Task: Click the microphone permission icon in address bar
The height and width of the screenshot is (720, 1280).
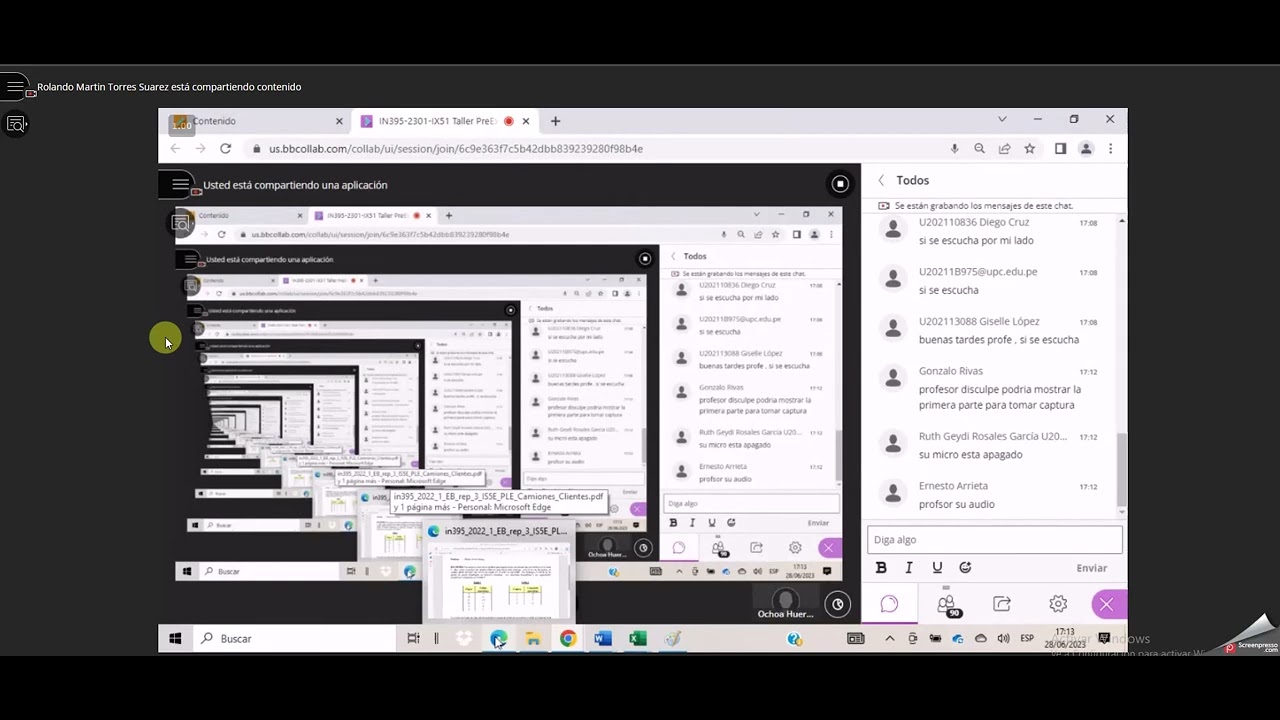Action: pyautogui.click(x=954, y=148)
